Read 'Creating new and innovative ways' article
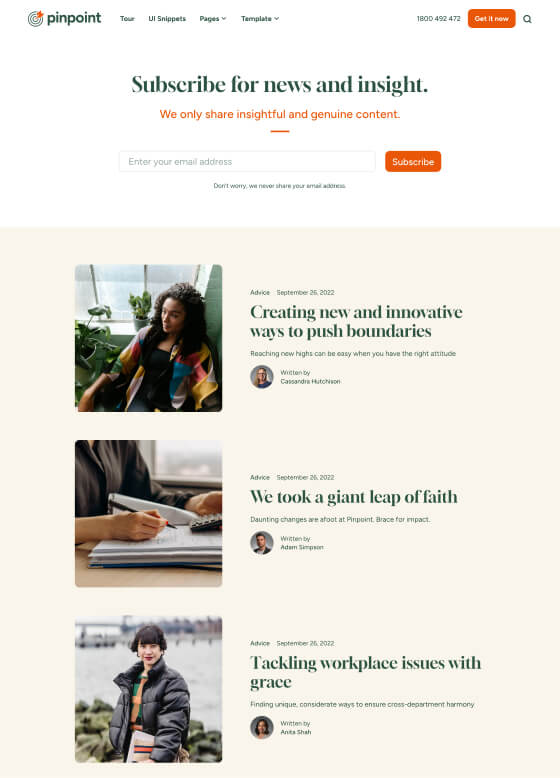Image resolution: width=560 pixels, height=778 pixels. pos(356,322)
